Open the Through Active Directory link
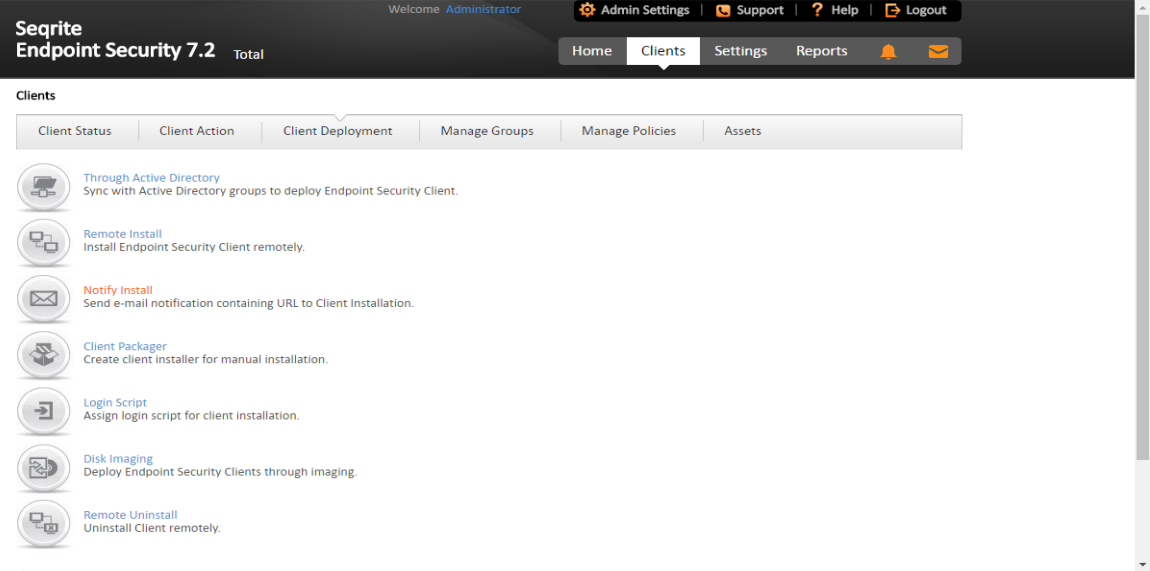The height and width of the screenshot is (571, 1150). pos(151,177)
